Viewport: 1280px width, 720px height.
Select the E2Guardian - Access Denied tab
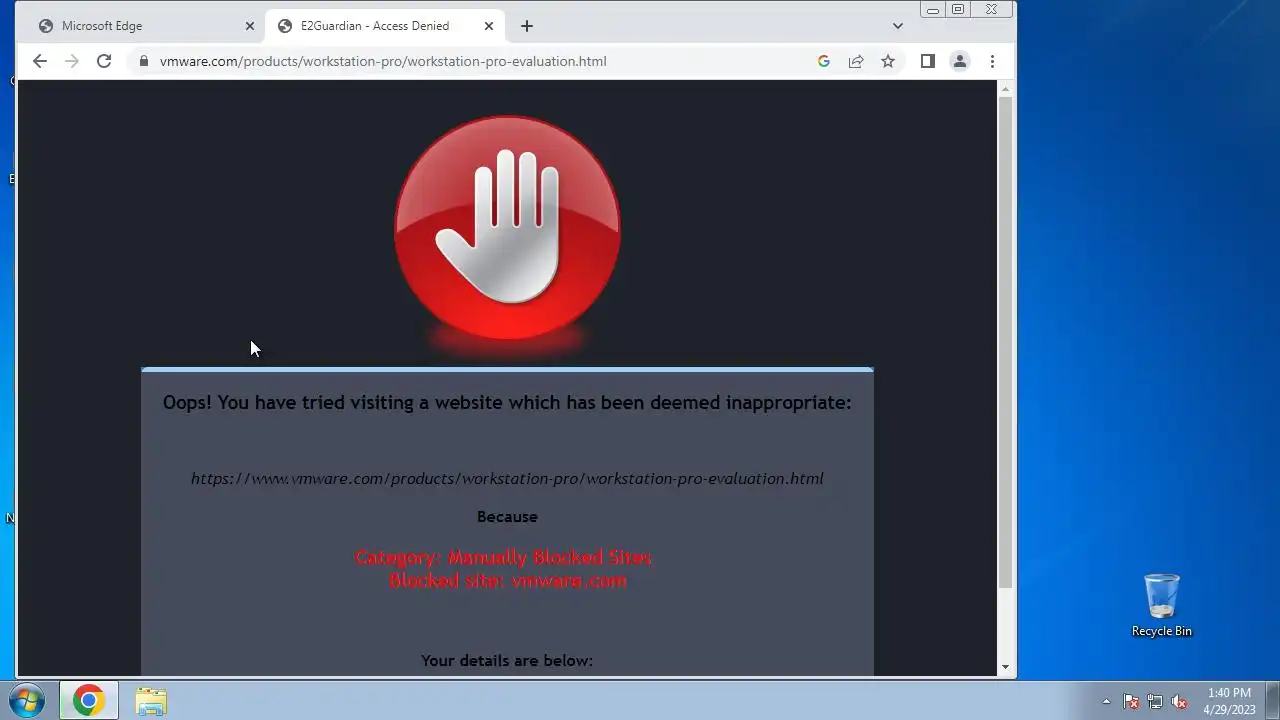384,26
